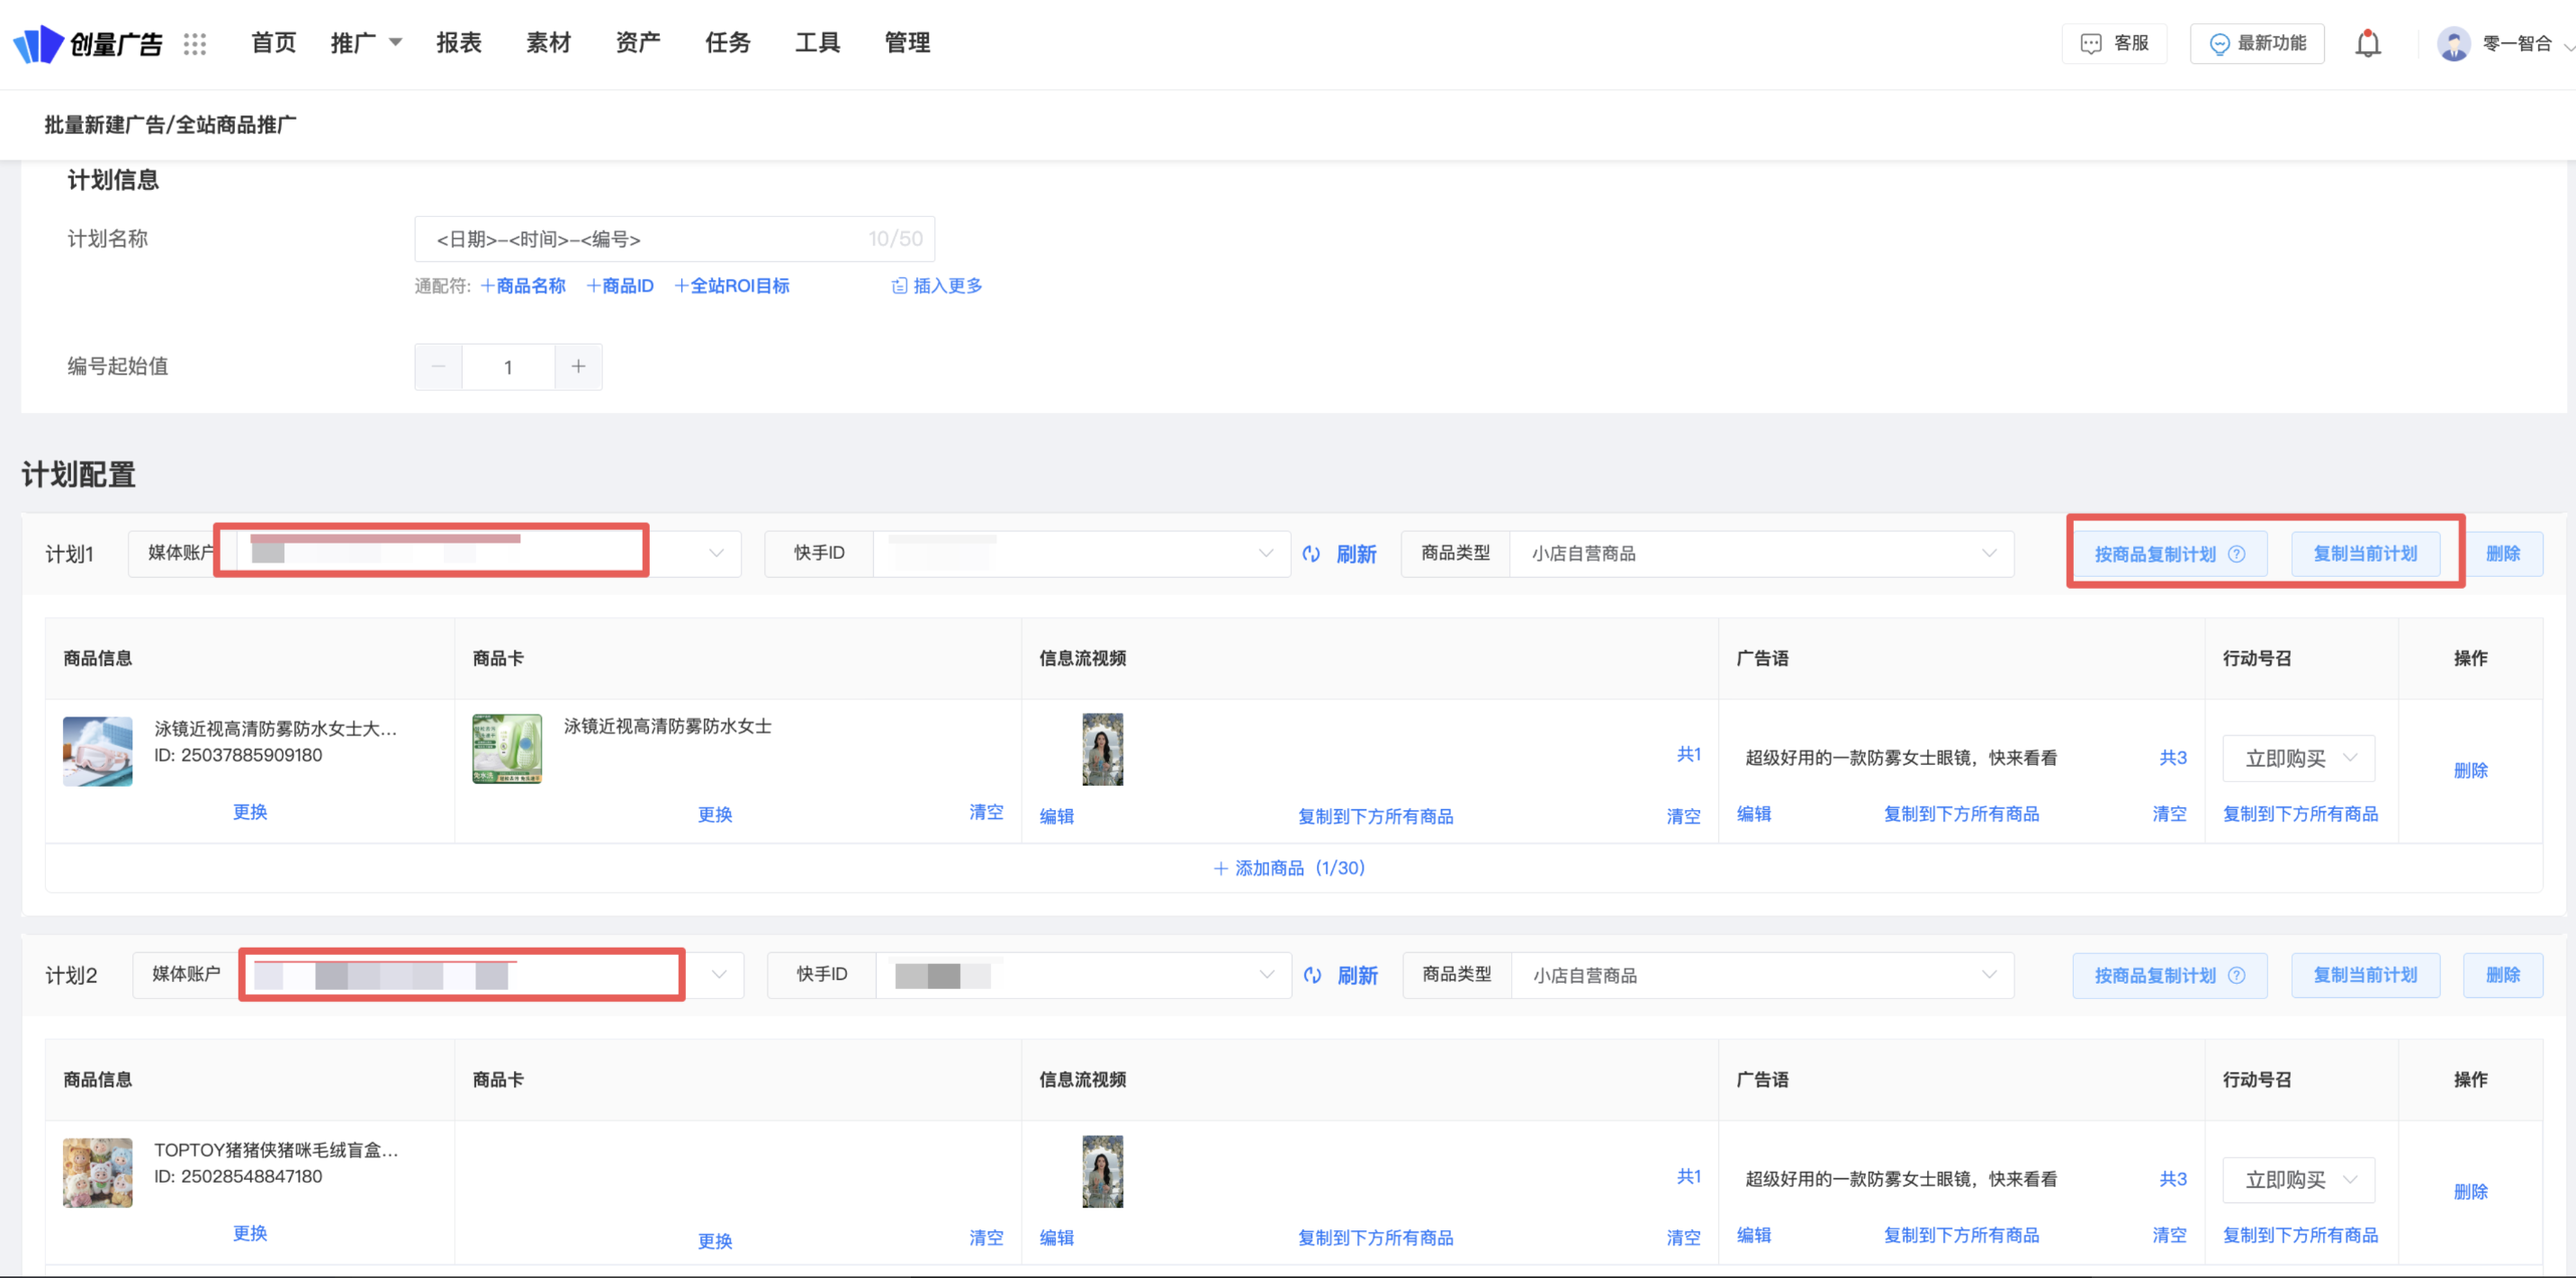
Task: Insert the +商品ID wildcard
Action: pyautogui.click(x=620, y=286)
